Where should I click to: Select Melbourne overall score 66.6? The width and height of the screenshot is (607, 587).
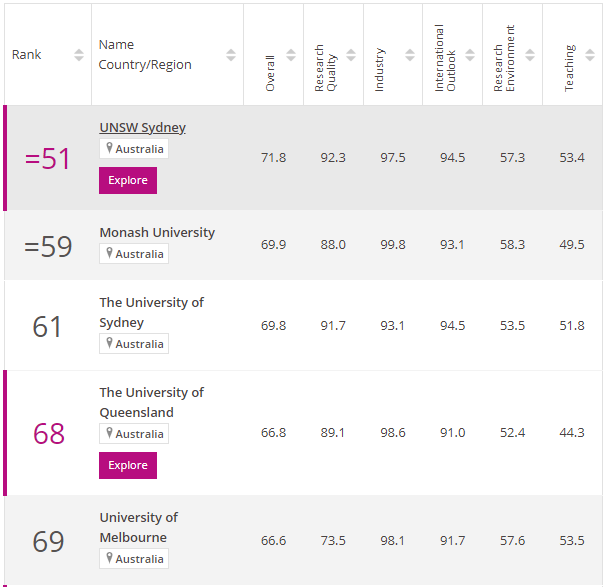[273, 541]
